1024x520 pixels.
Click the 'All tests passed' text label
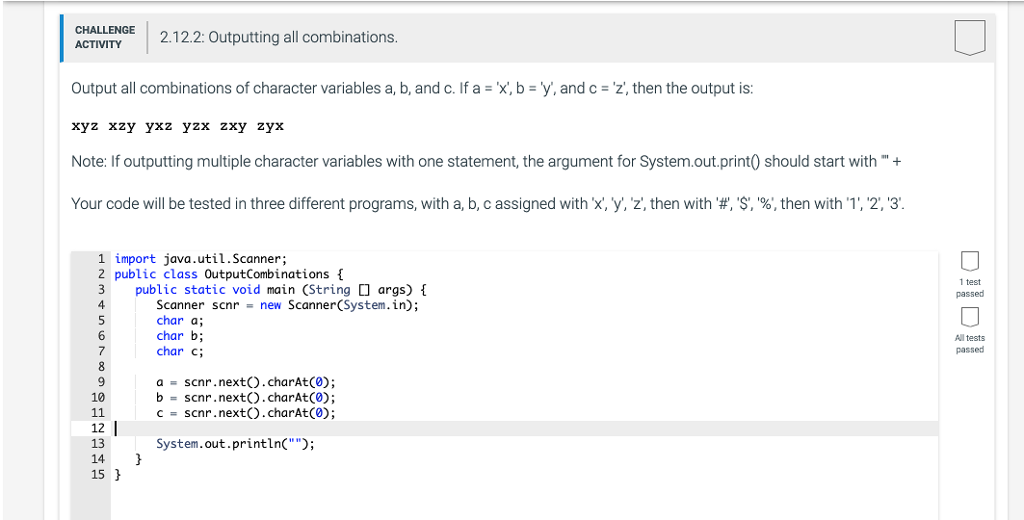(970, 344)
